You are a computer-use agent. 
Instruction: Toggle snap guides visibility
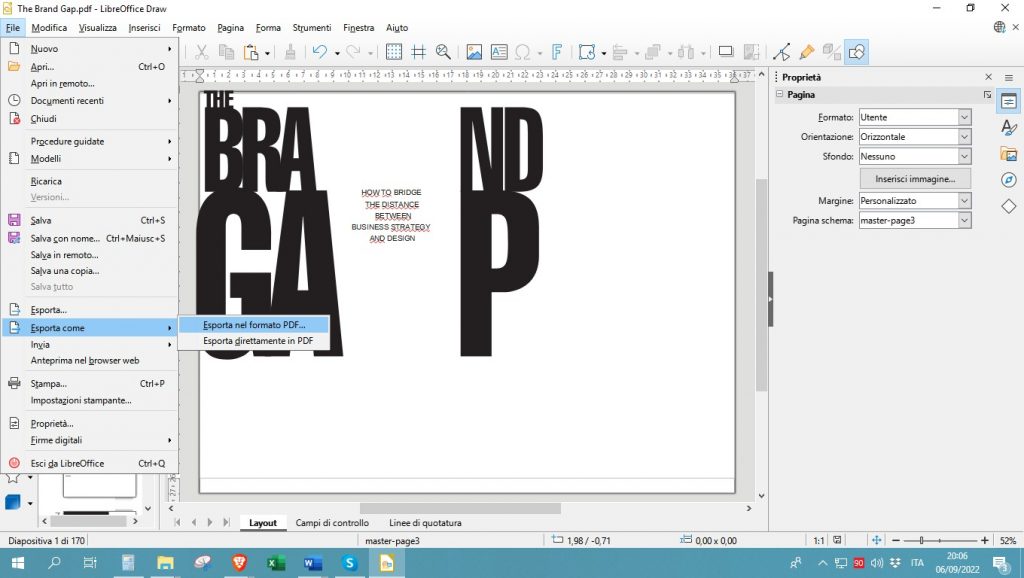tap(419, 51)
